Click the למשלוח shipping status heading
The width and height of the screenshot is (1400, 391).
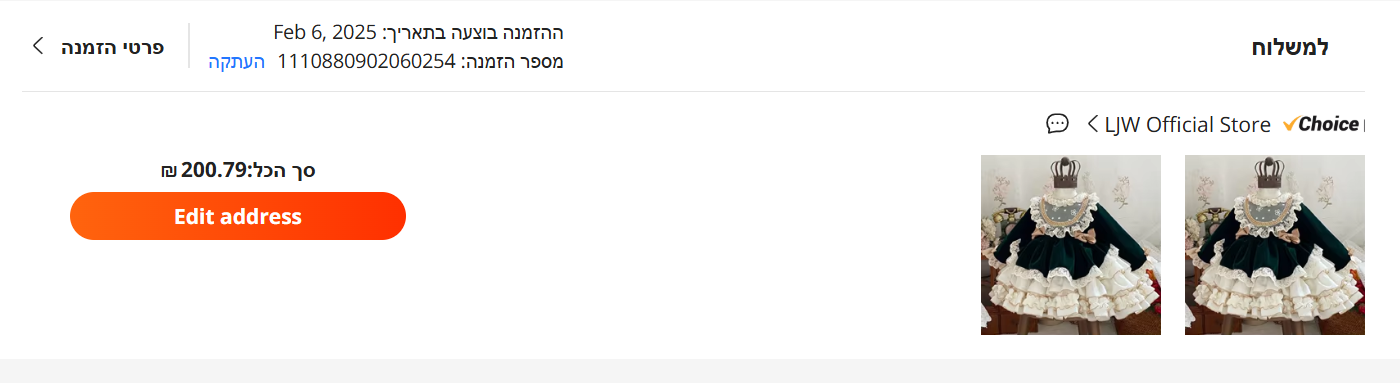click(1290, 47)
